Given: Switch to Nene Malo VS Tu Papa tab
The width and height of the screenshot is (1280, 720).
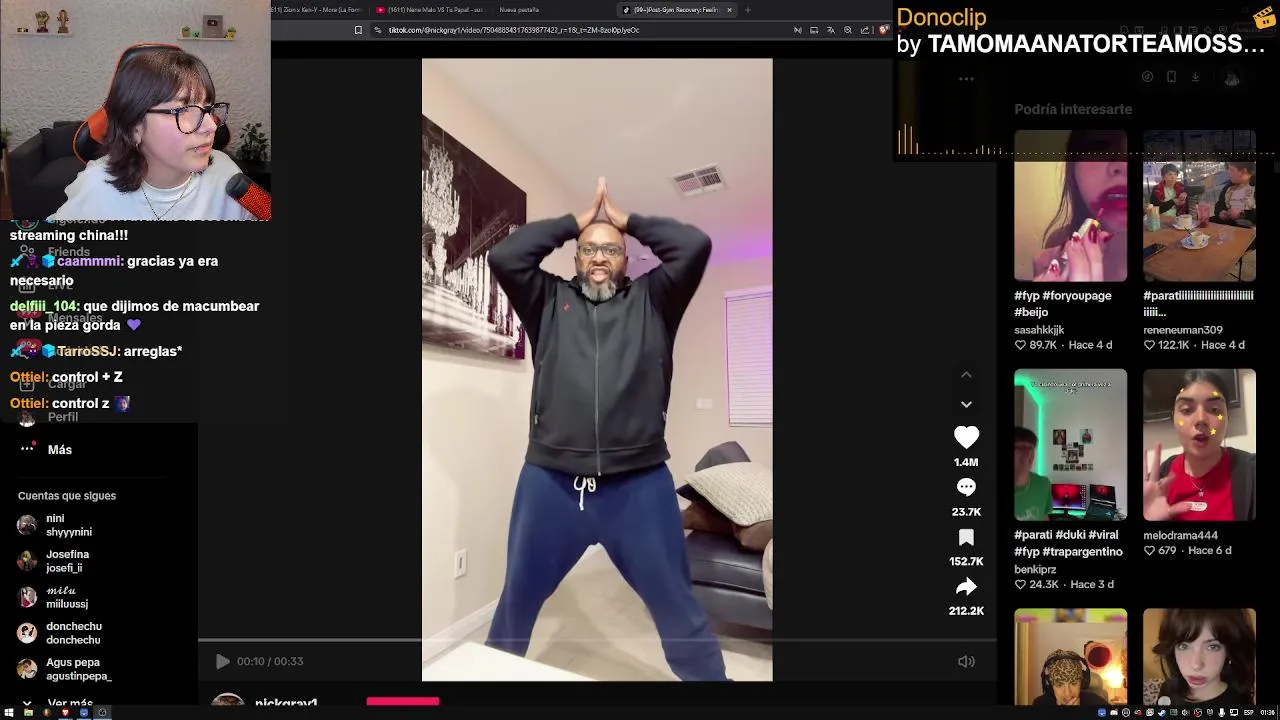Looking at the screenshot, I should point(430,10).
